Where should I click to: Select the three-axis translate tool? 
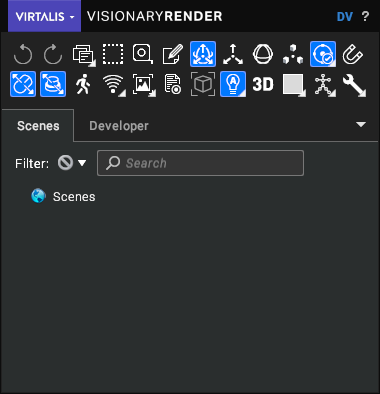click(233, 54)
